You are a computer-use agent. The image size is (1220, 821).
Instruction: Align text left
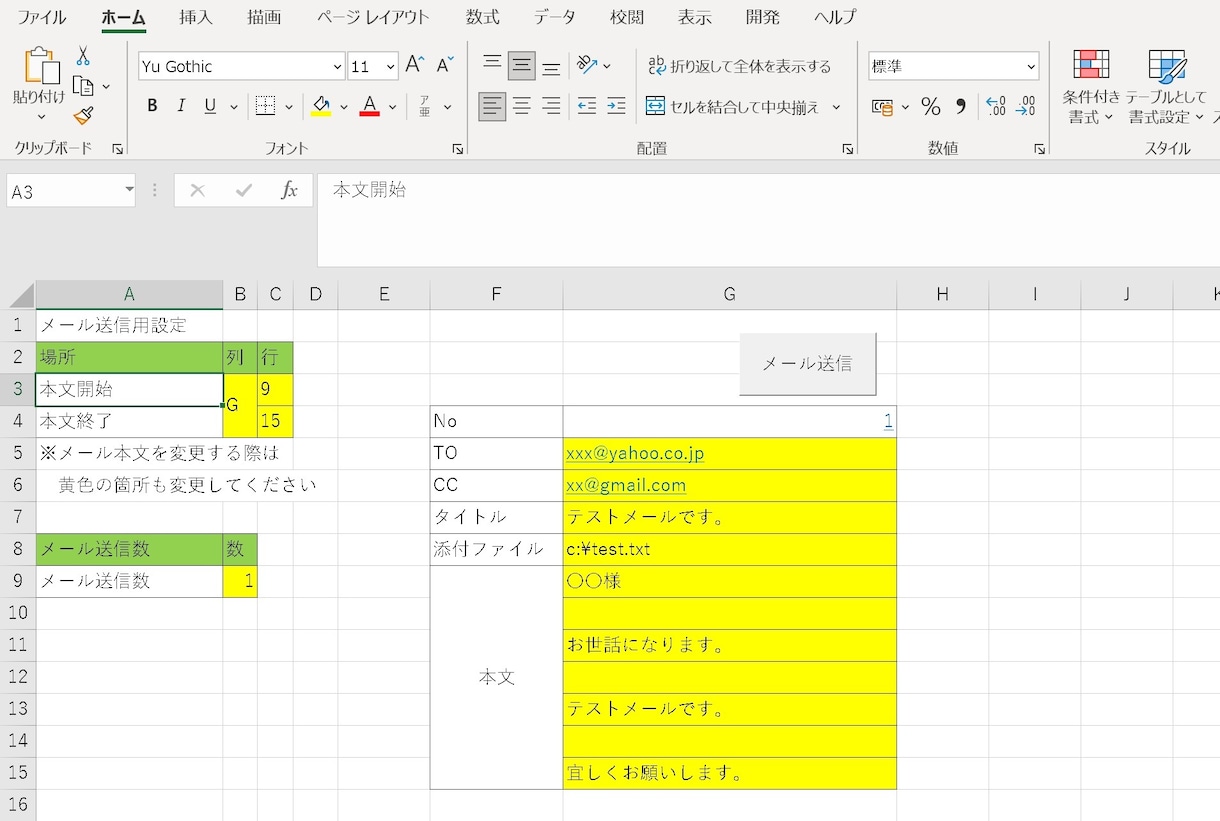click(x=492, y=106)
